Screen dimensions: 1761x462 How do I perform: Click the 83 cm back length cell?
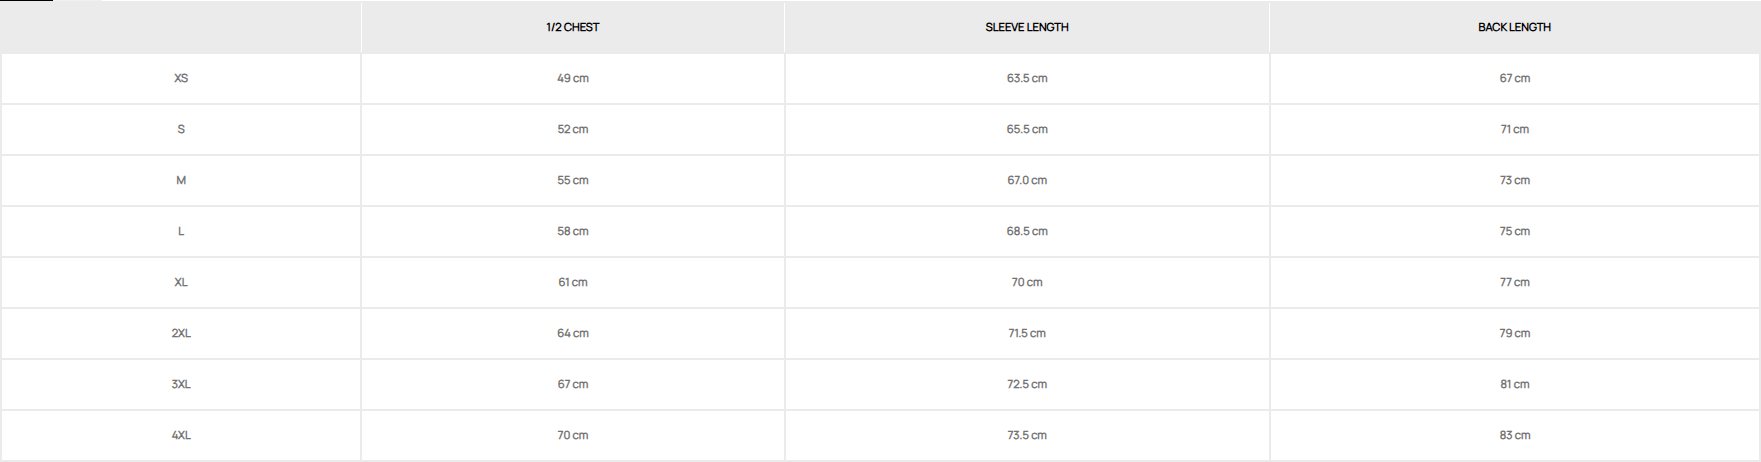tap(1514, 435)
